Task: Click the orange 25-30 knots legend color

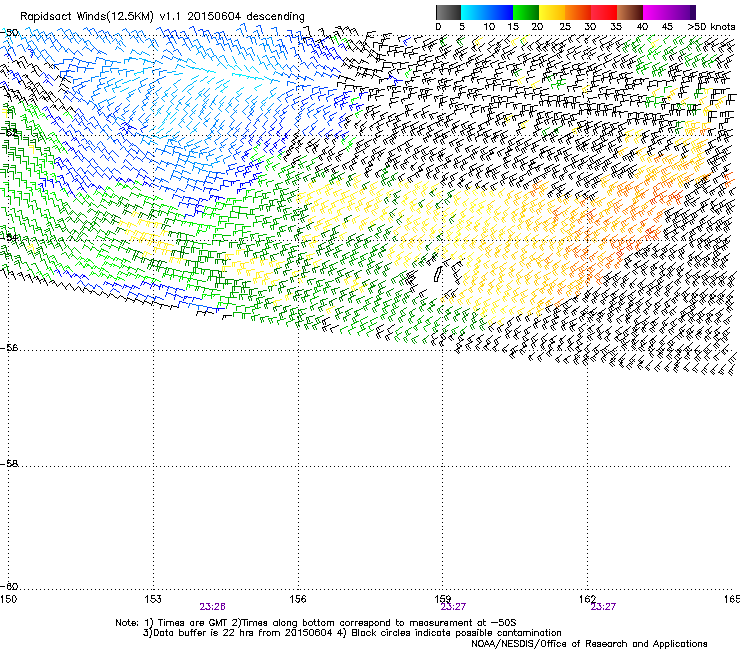Action: point(578,12)
